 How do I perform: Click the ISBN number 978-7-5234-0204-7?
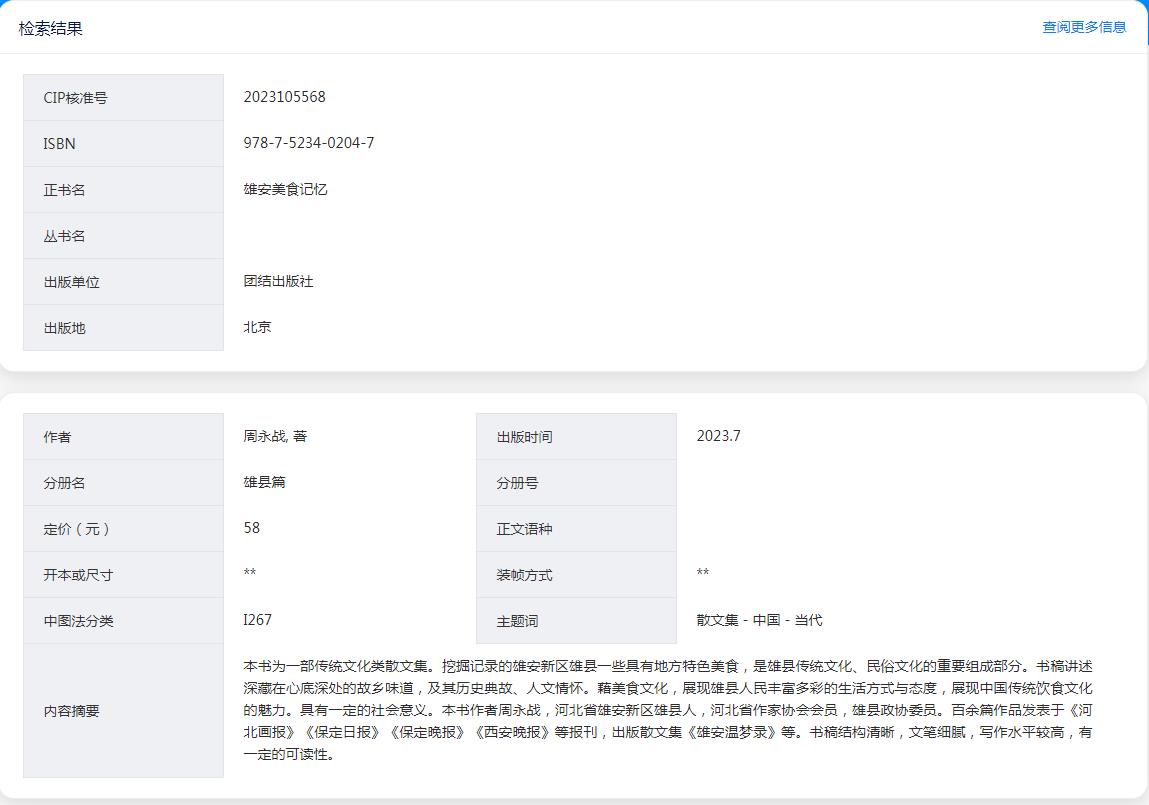[x=309, y=143]
